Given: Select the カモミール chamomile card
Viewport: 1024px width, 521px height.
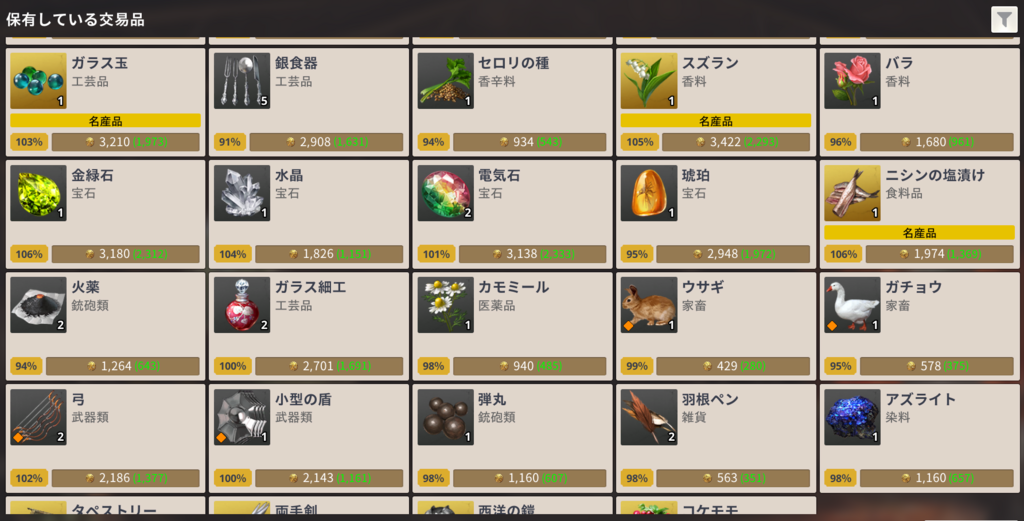Looking at the screenshot, I should point(513,326).
